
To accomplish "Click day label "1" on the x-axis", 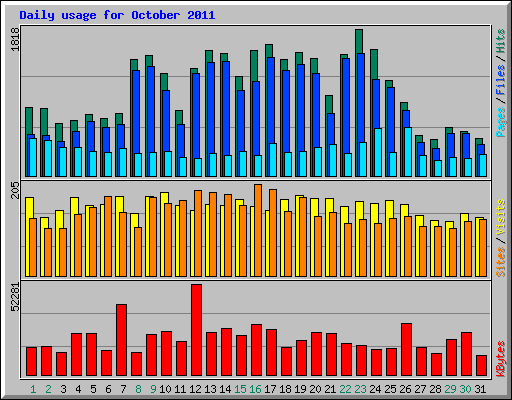I will coord(33,389).
